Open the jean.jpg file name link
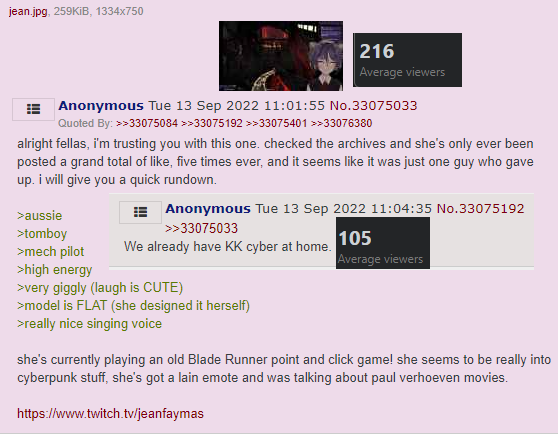The height and width of the screenshot is (434, 558). tap(28, 11)
